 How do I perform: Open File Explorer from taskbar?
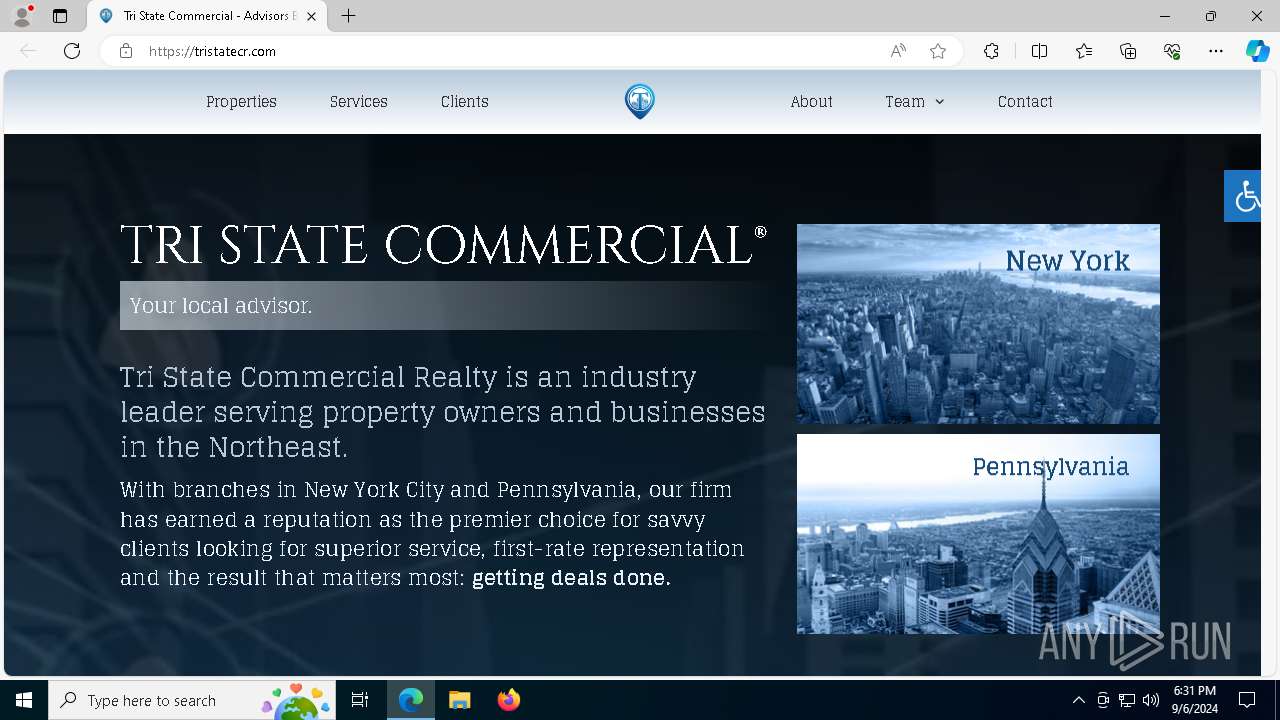click(x=460, y=700)
